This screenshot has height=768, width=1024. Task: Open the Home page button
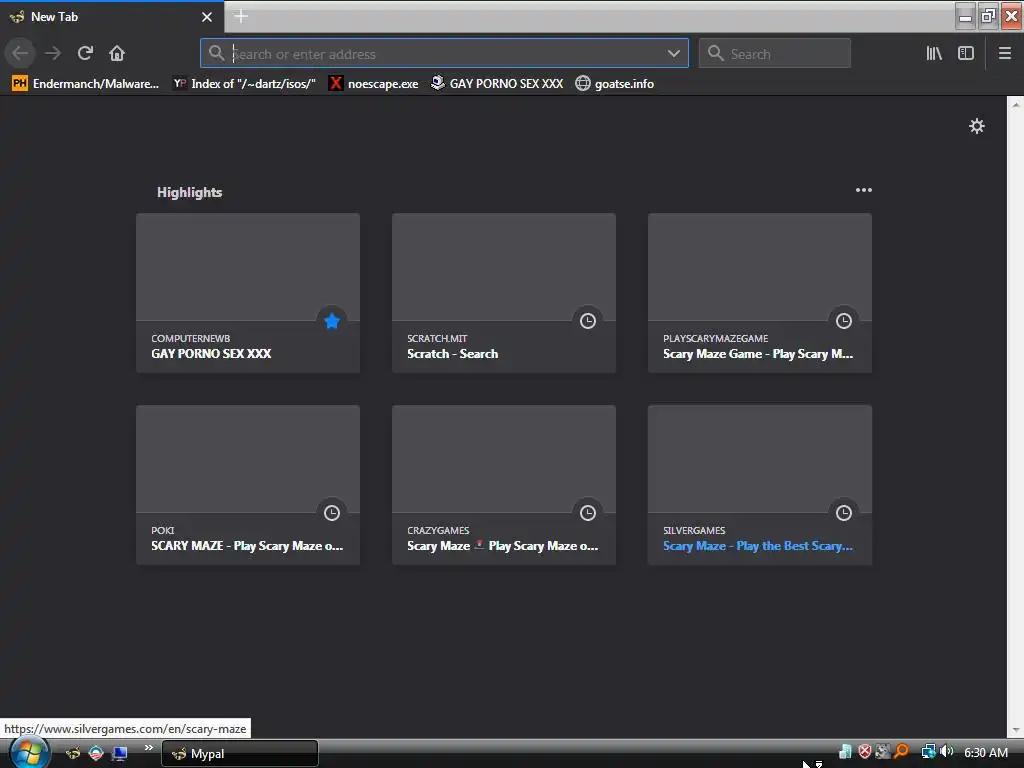(x=117, y=53)
